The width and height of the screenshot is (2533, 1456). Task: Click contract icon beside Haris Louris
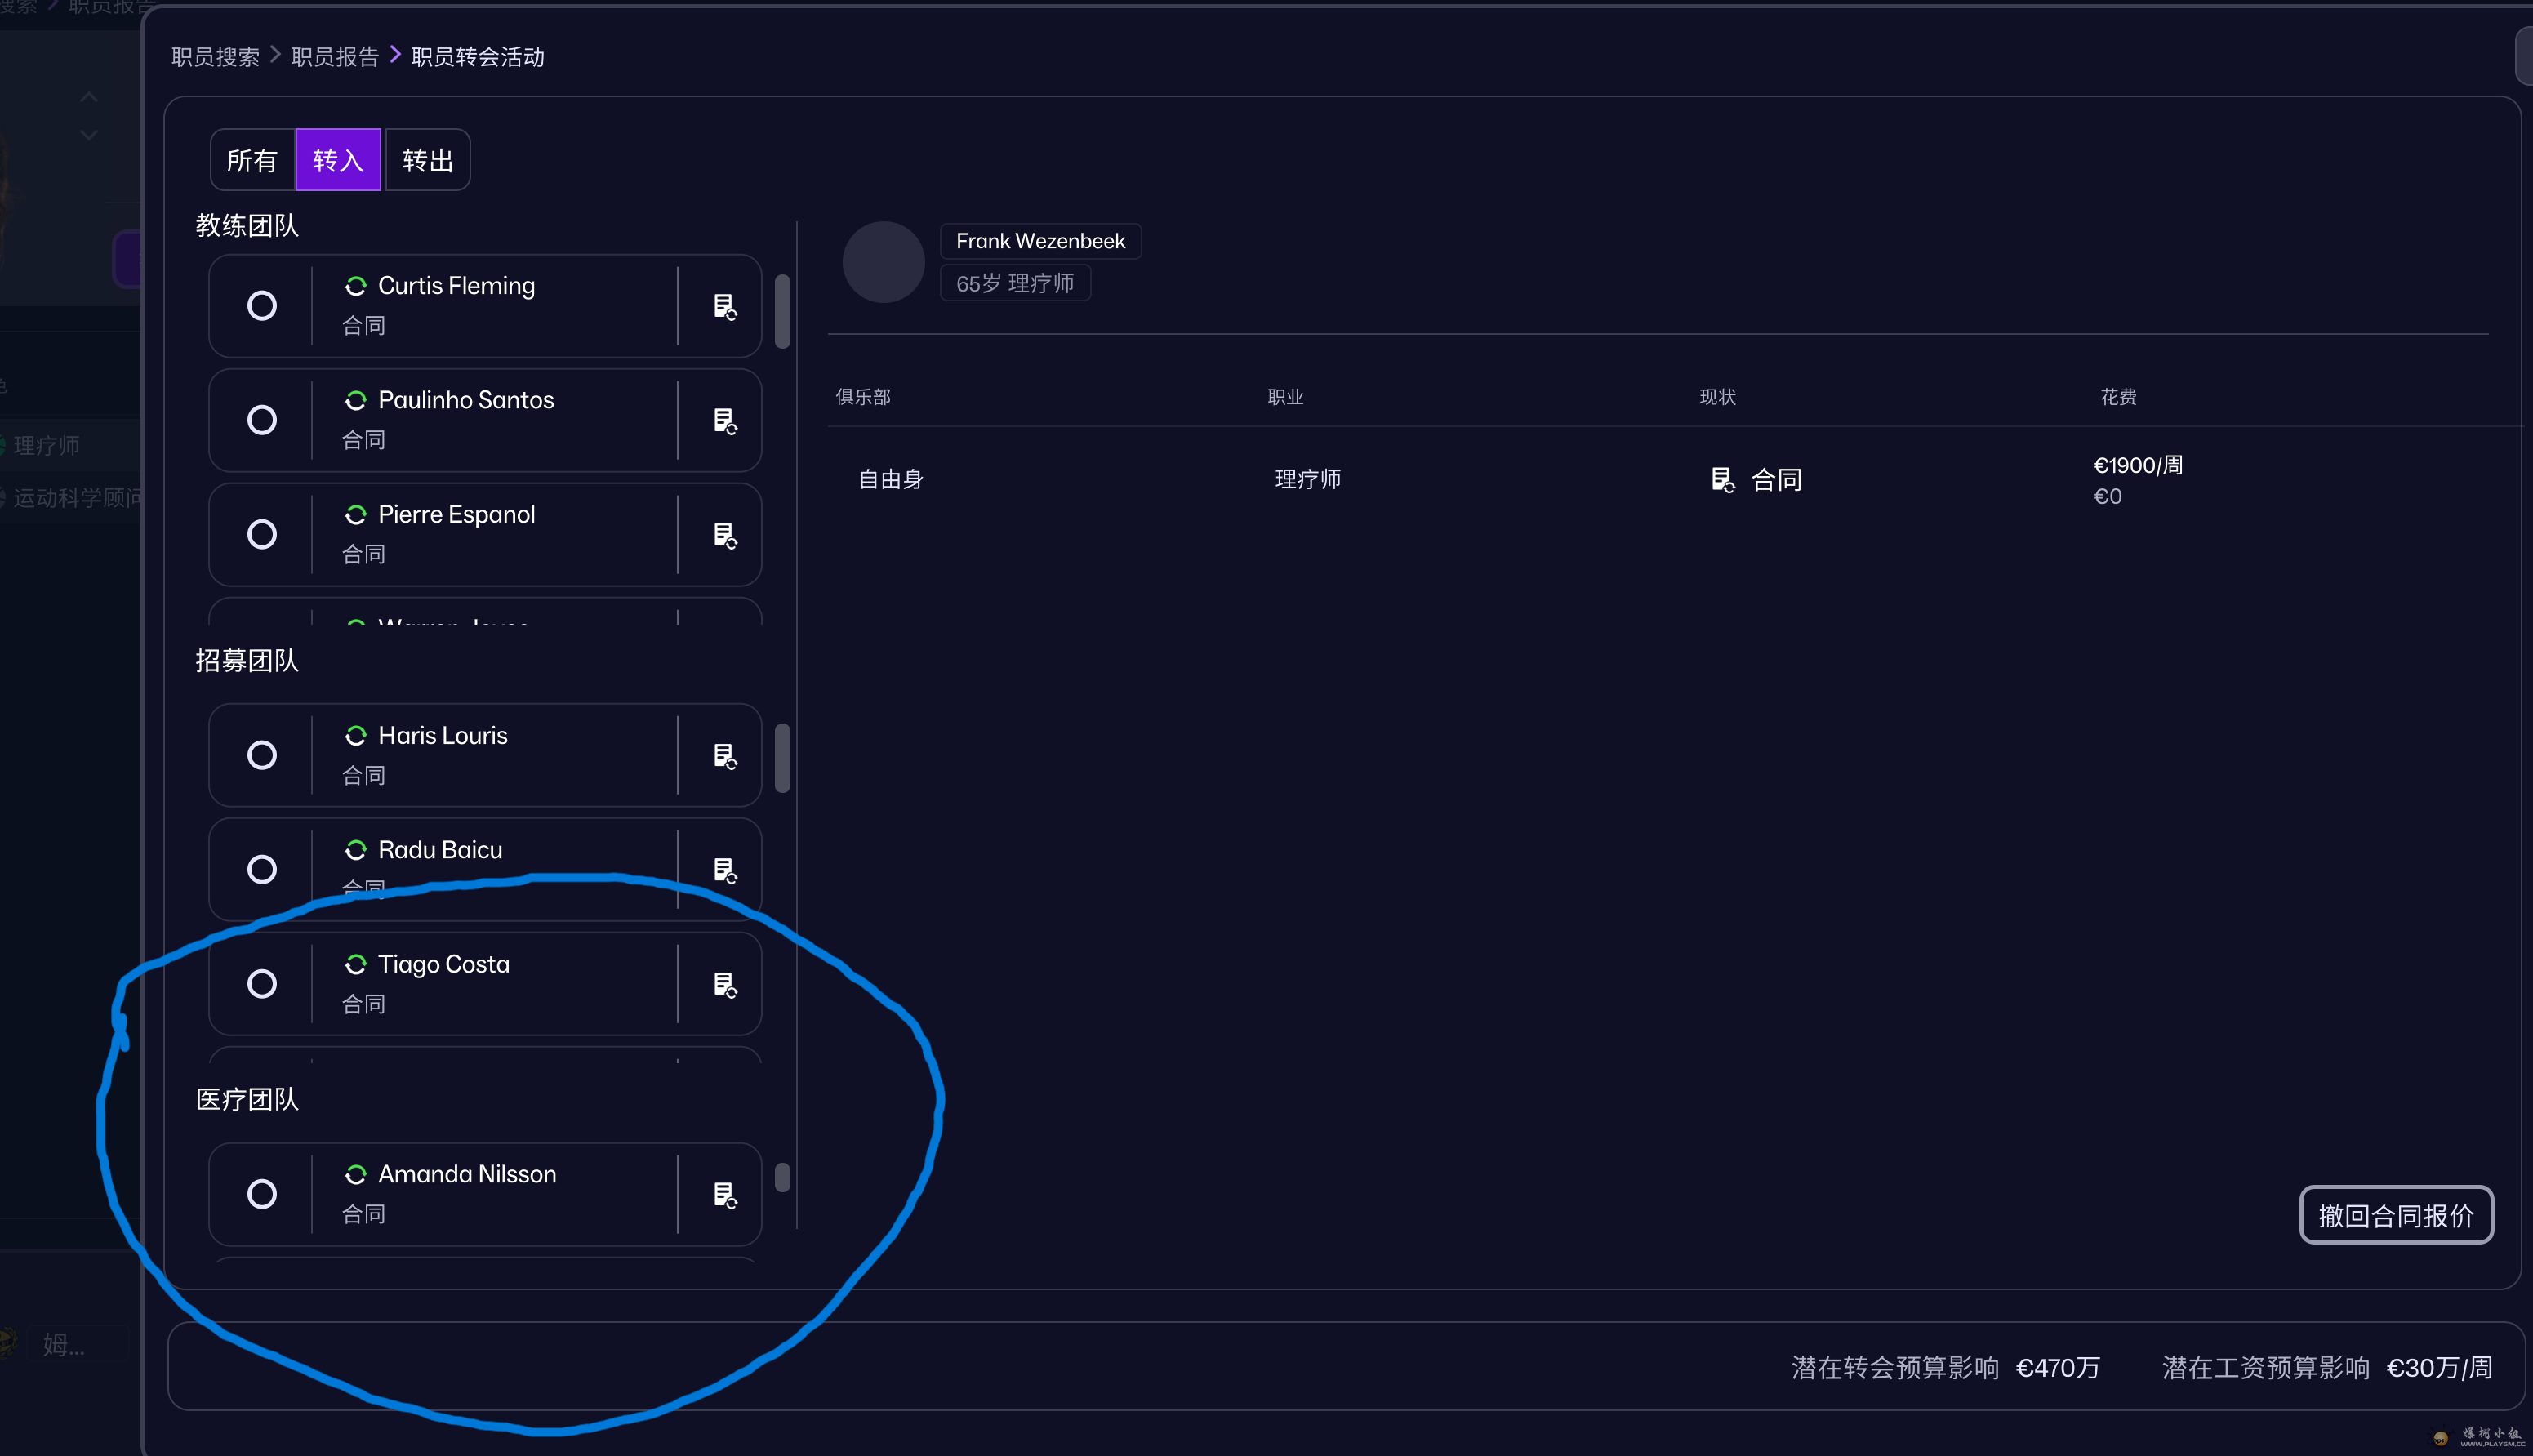[x=725, y=755]
